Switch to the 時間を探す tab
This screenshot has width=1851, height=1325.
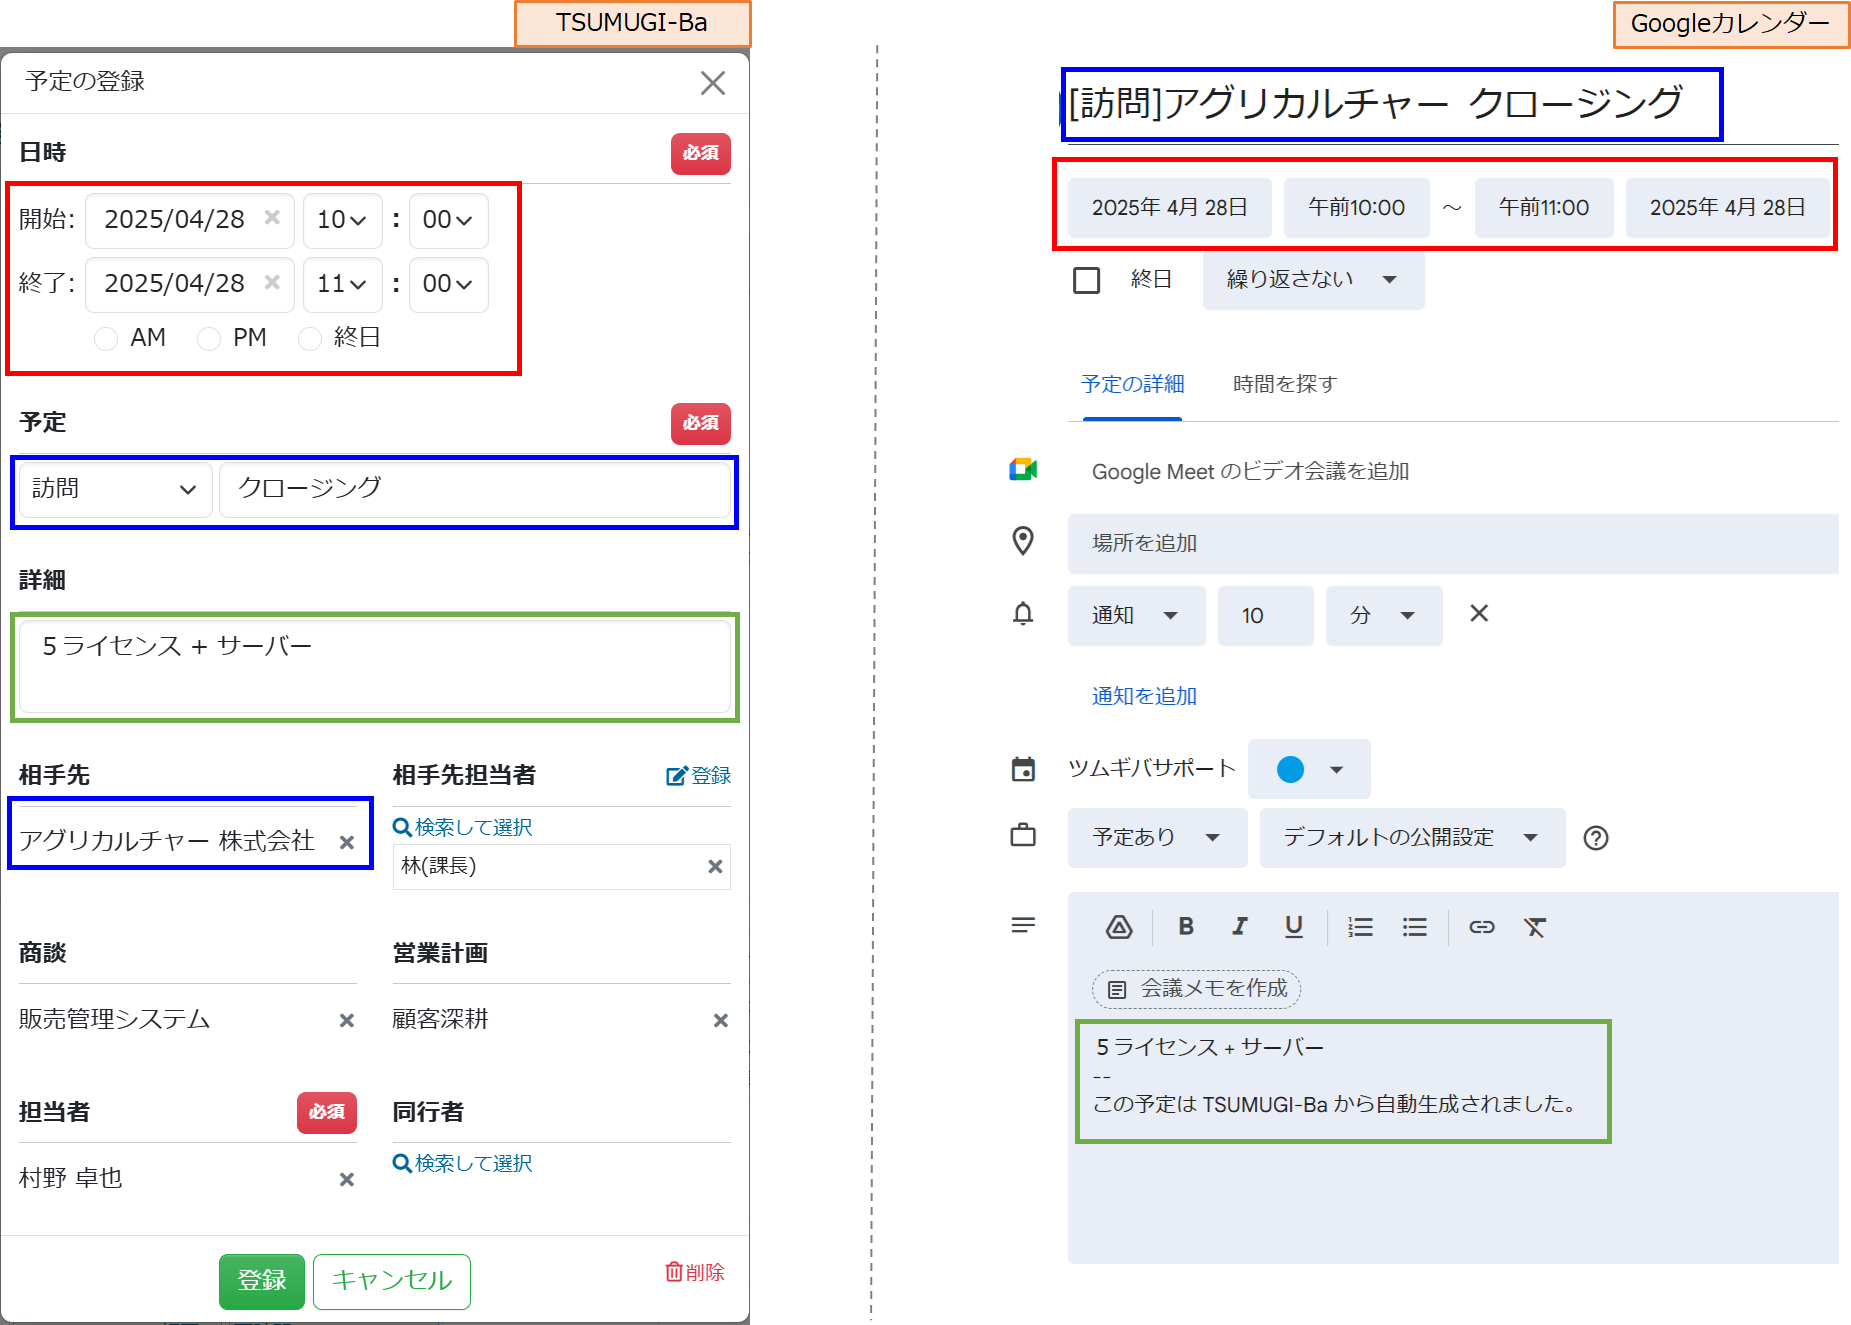click(x=1284, y=384)
